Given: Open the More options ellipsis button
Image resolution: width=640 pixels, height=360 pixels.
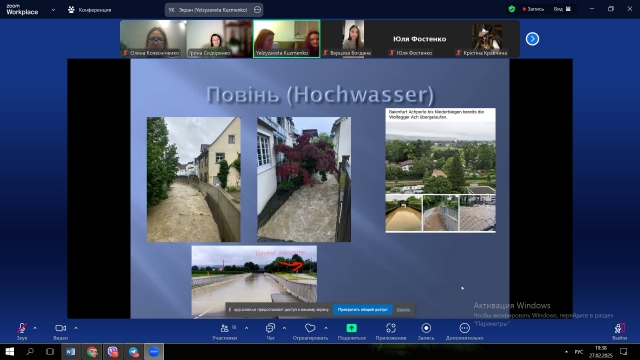Looking at the screenshot, I should coord(464,331).
